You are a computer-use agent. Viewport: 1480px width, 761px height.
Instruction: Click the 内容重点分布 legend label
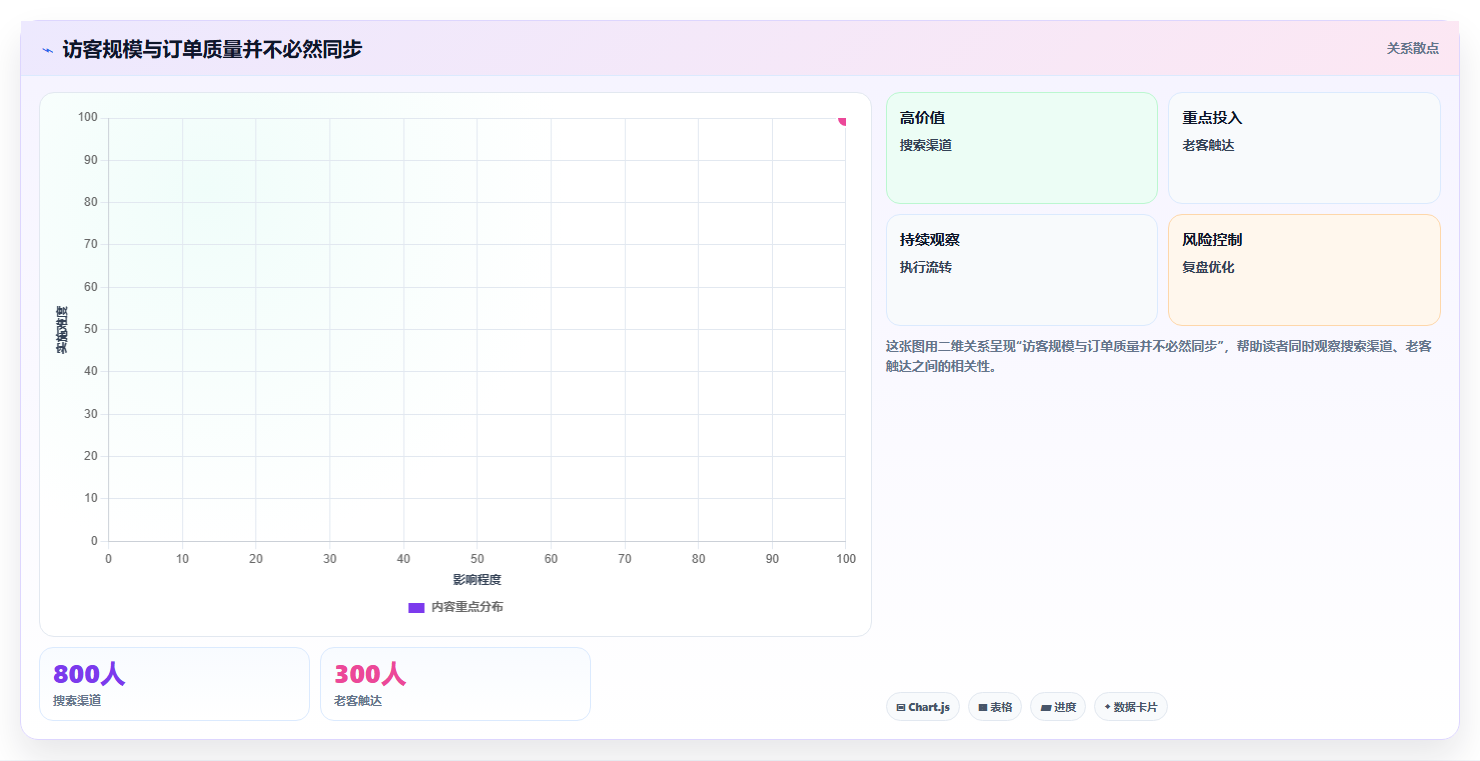click(x=467, y=607)
